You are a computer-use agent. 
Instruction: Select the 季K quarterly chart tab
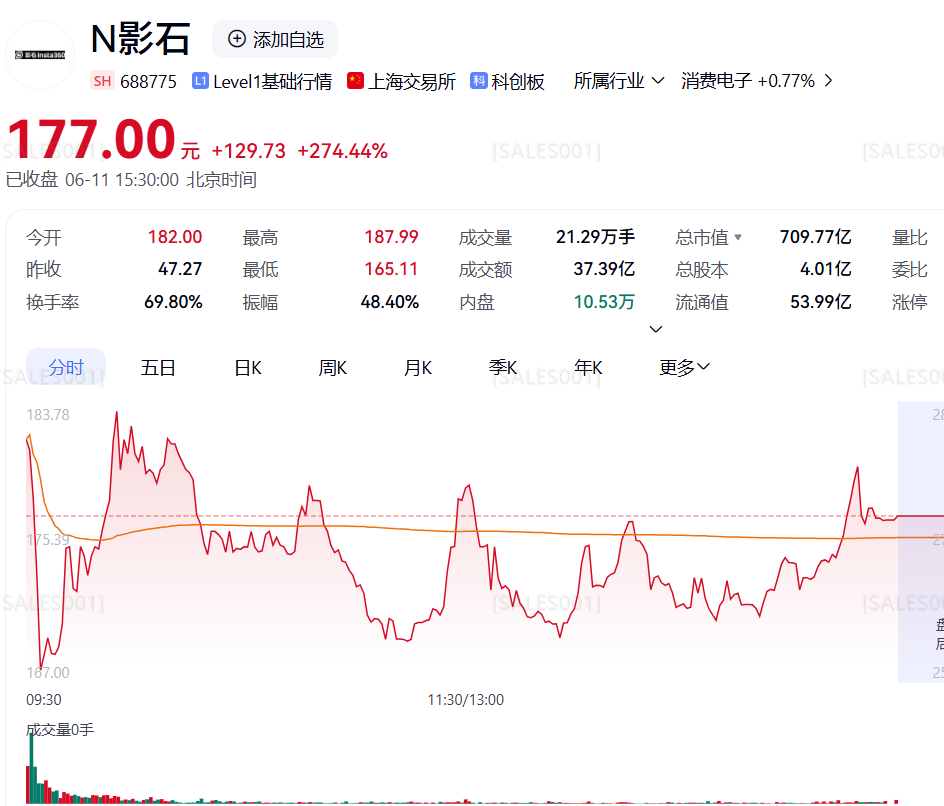click(503, 368)
